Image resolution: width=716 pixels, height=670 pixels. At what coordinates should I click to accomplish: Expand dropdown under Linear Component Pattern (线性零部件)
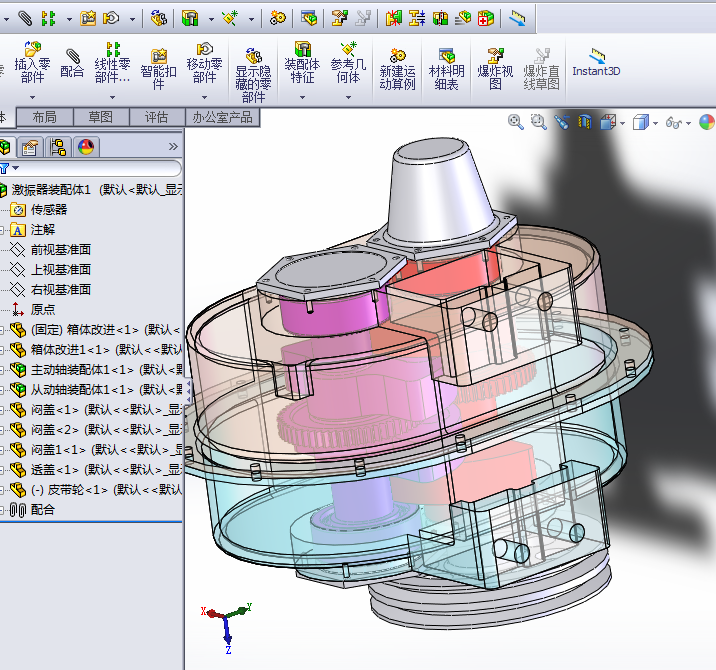(x=112, y=97)
